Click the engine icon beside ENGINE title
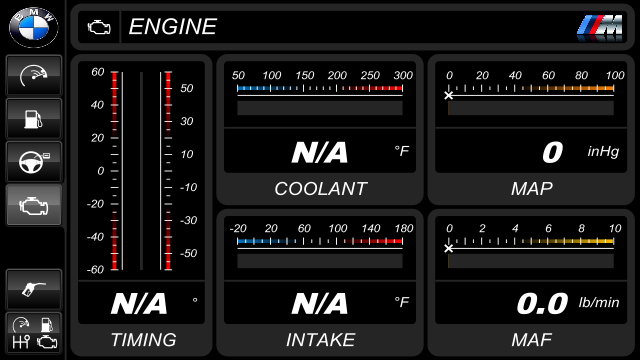This screenshot has height=360, width=640. (x=99, y=27)
